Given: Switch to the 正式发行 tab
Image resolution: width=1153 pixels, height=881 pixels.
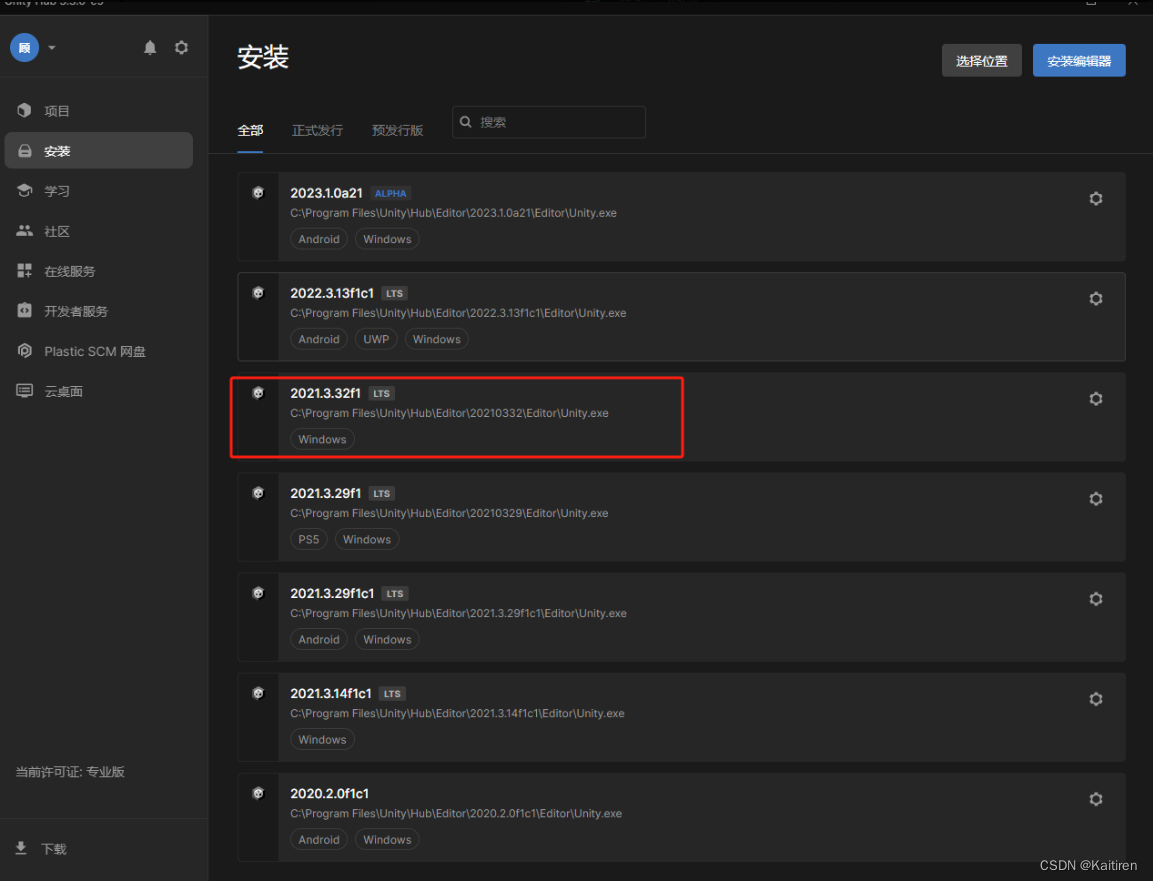Looking at the screenshot, I should tap(317, 130).
